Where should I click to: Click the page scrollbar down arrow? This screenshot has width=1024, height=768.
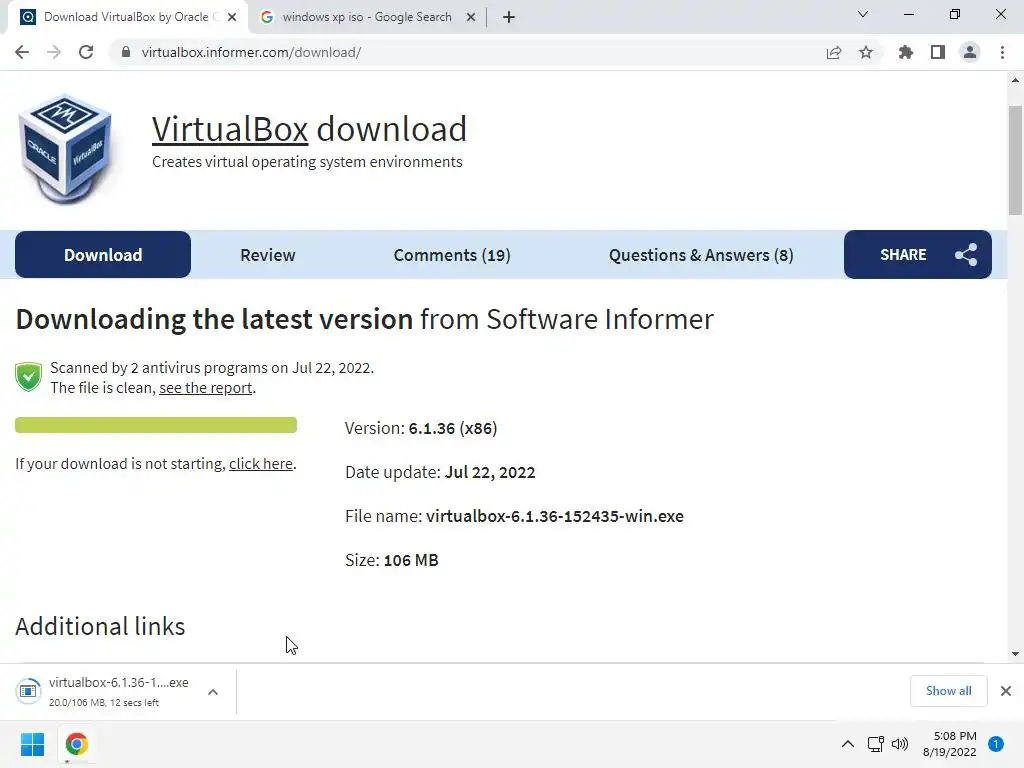point(1015,654)
